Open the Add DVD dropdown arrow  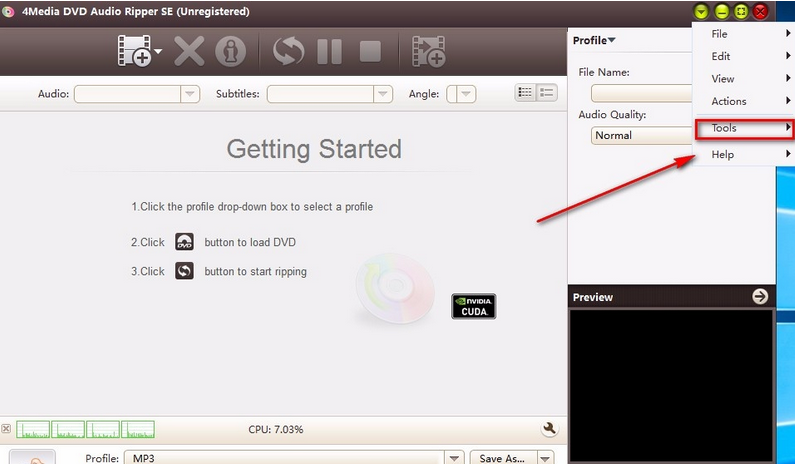[158, 51]
